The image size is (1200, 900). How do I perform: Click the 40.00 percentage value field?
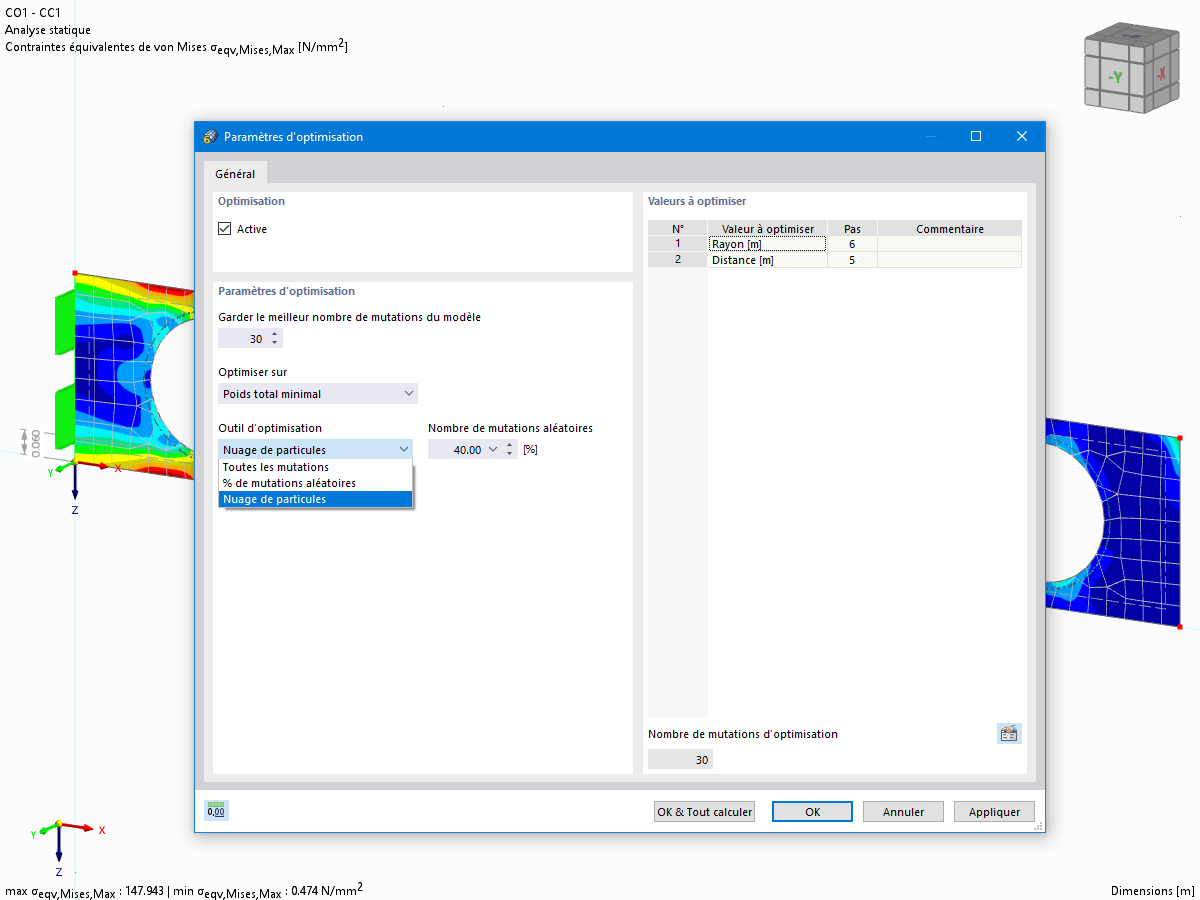click(457, 450)
